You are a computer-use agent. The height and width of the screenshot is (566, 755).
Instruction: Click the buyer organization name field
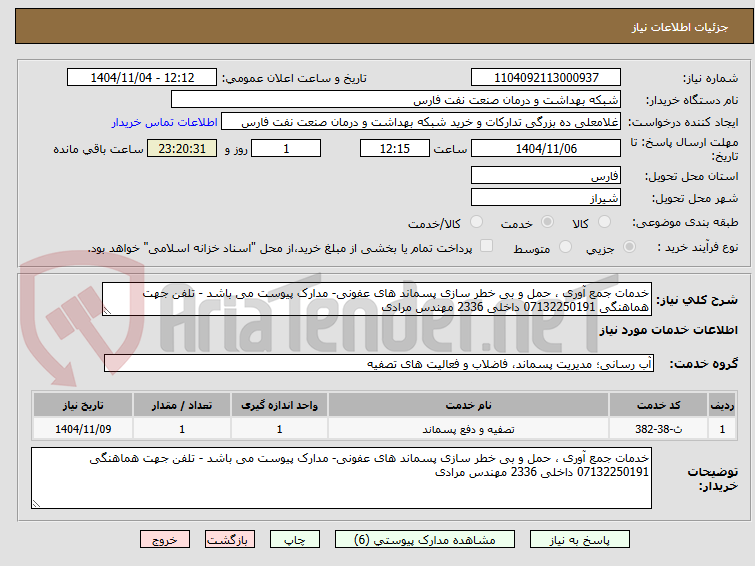pos(396,100)
